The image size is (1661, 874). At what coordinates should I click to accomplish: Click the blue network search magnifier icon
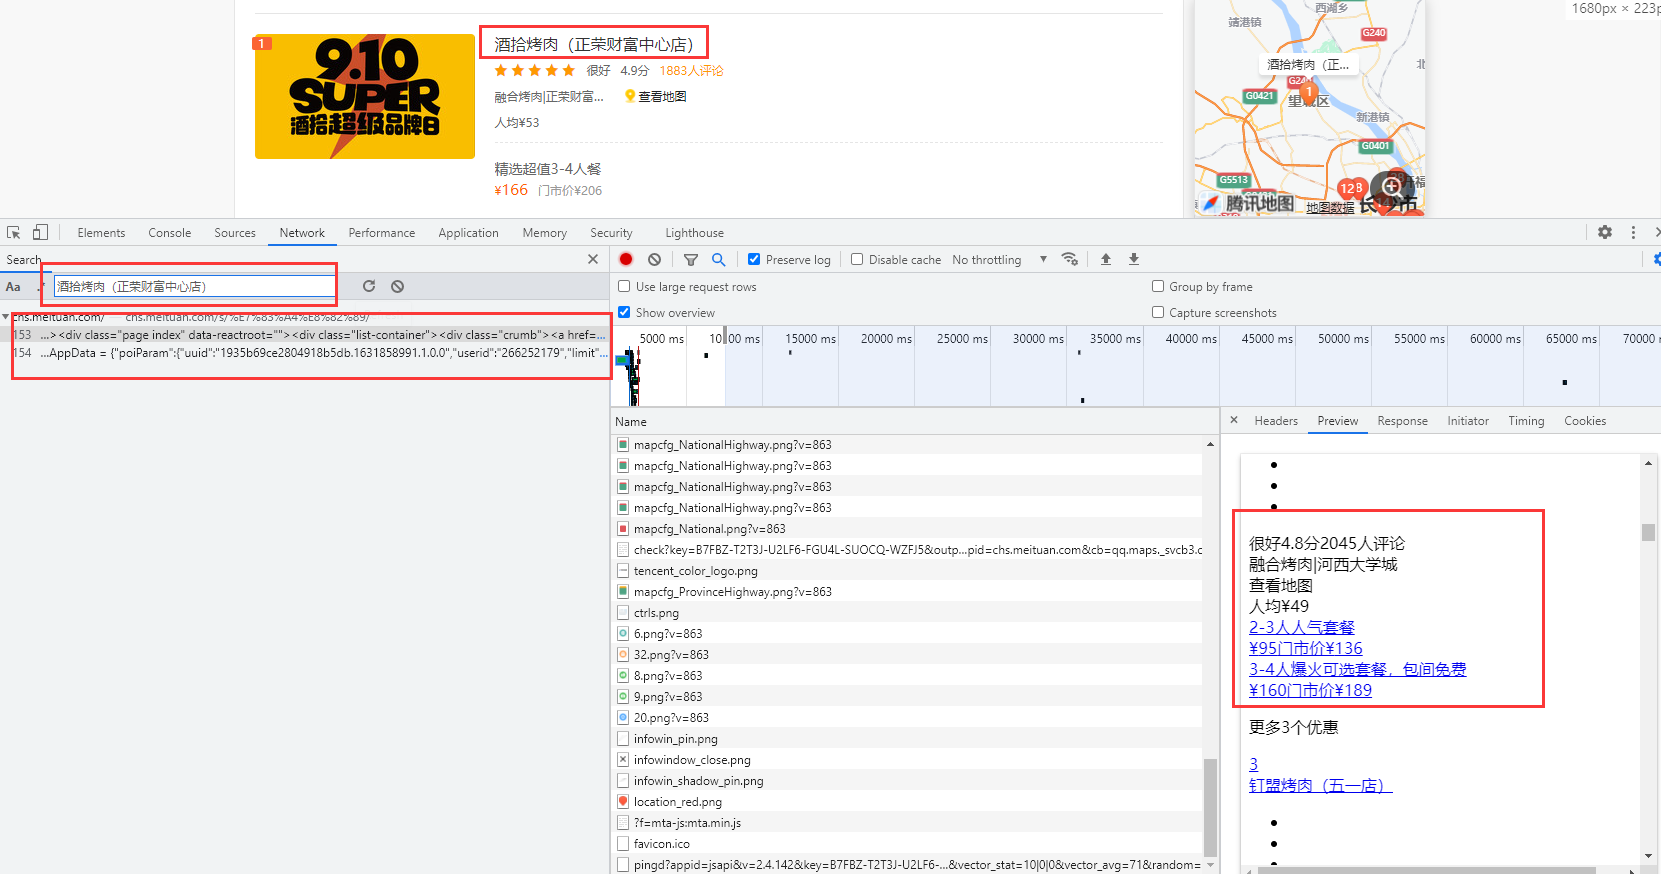[x=718, y=259]
